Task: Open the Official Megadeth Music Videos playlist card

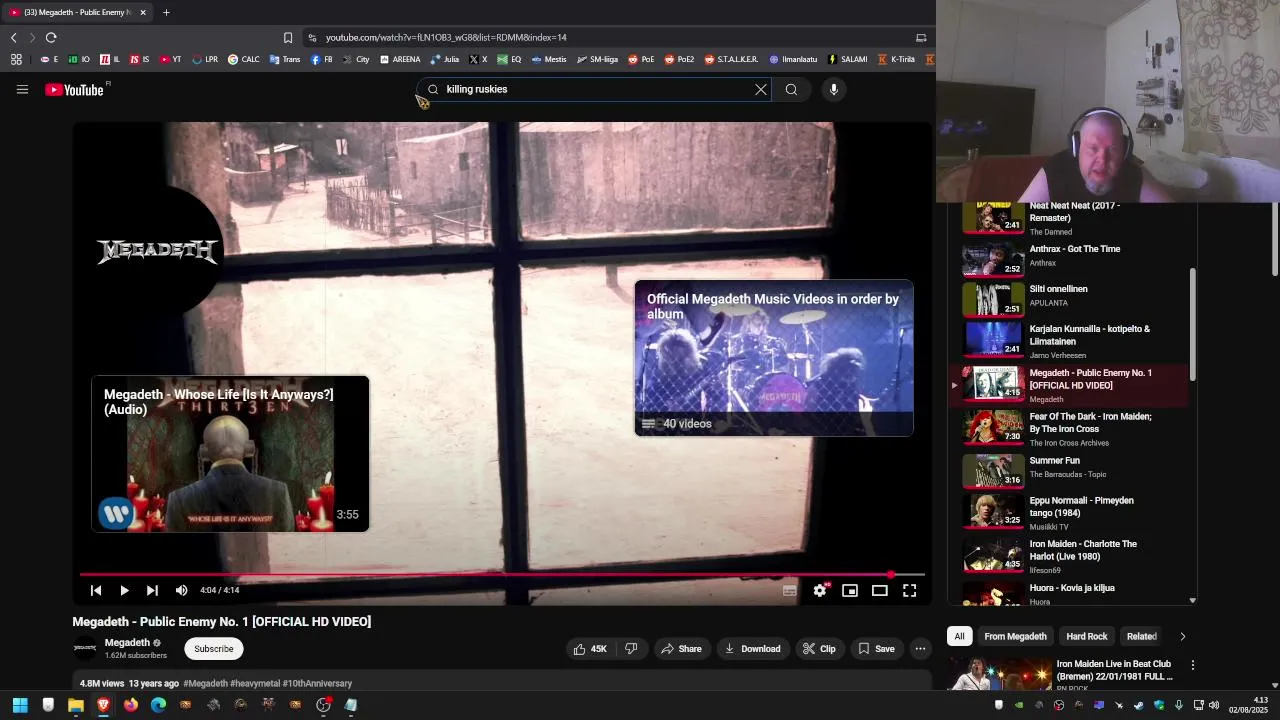Action: [774, 358]
